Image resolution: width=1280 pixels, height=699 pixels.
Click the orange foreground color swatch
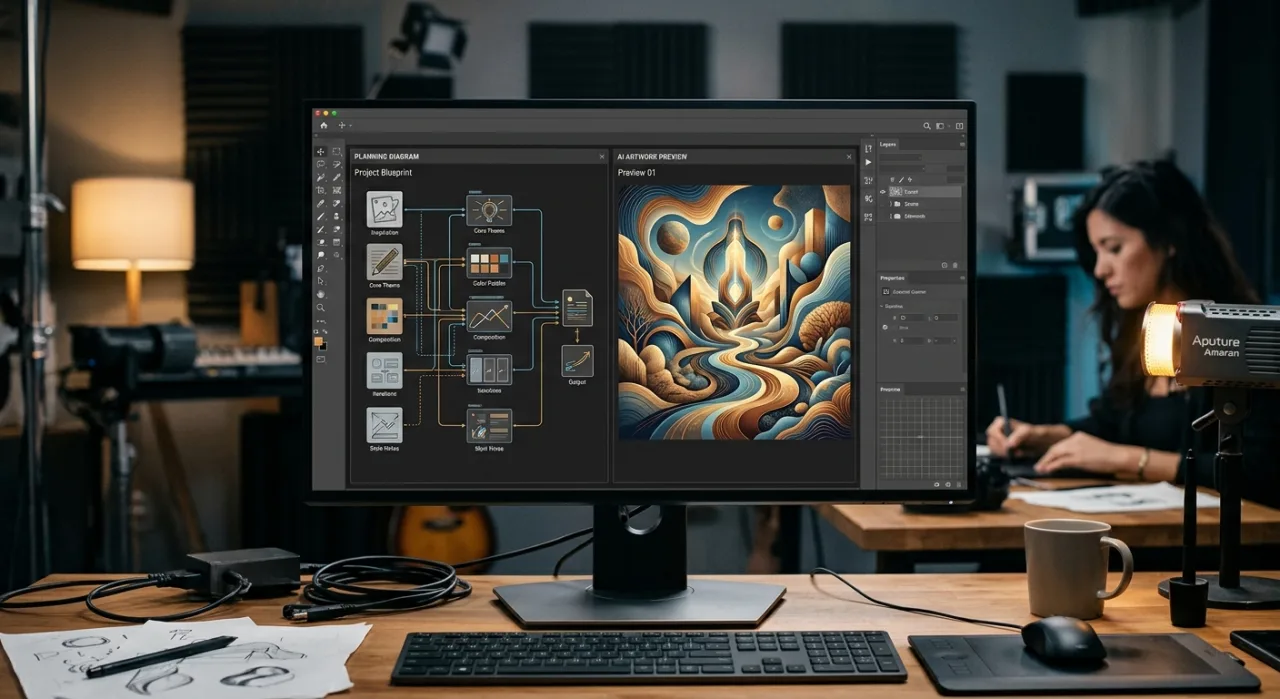pyautogui.click(x=318, y=341)
